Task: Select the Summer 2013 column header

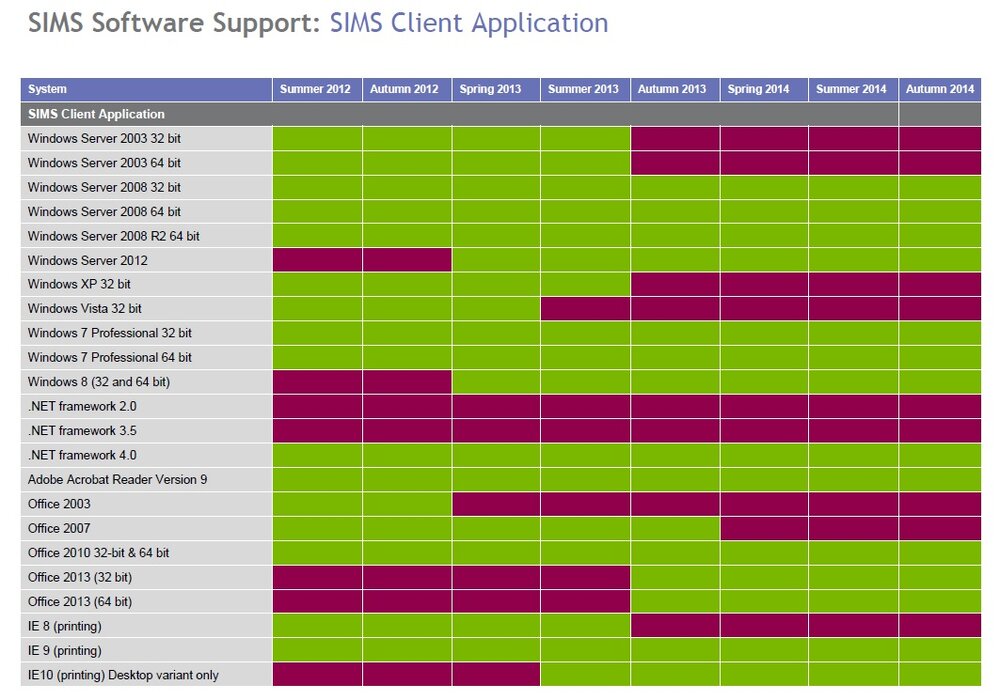Action: tap(584, 89)
